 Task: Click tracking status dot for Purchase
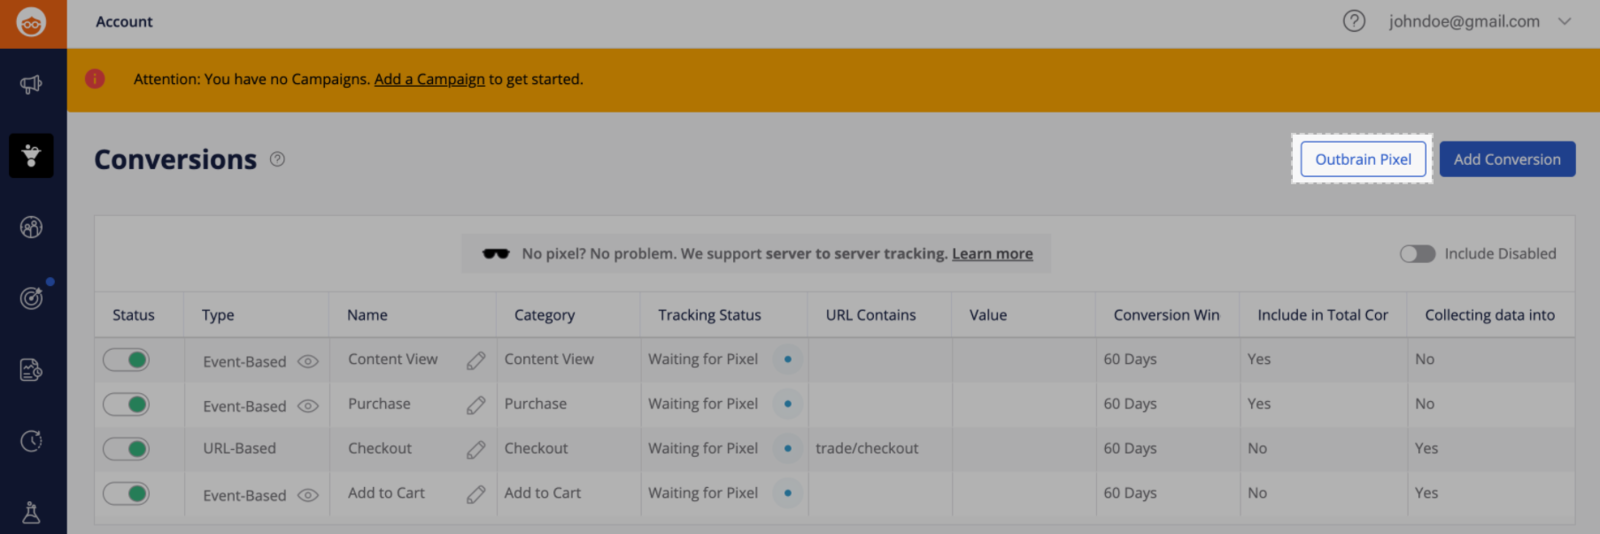pyautogui.click(x=788, y=404)
